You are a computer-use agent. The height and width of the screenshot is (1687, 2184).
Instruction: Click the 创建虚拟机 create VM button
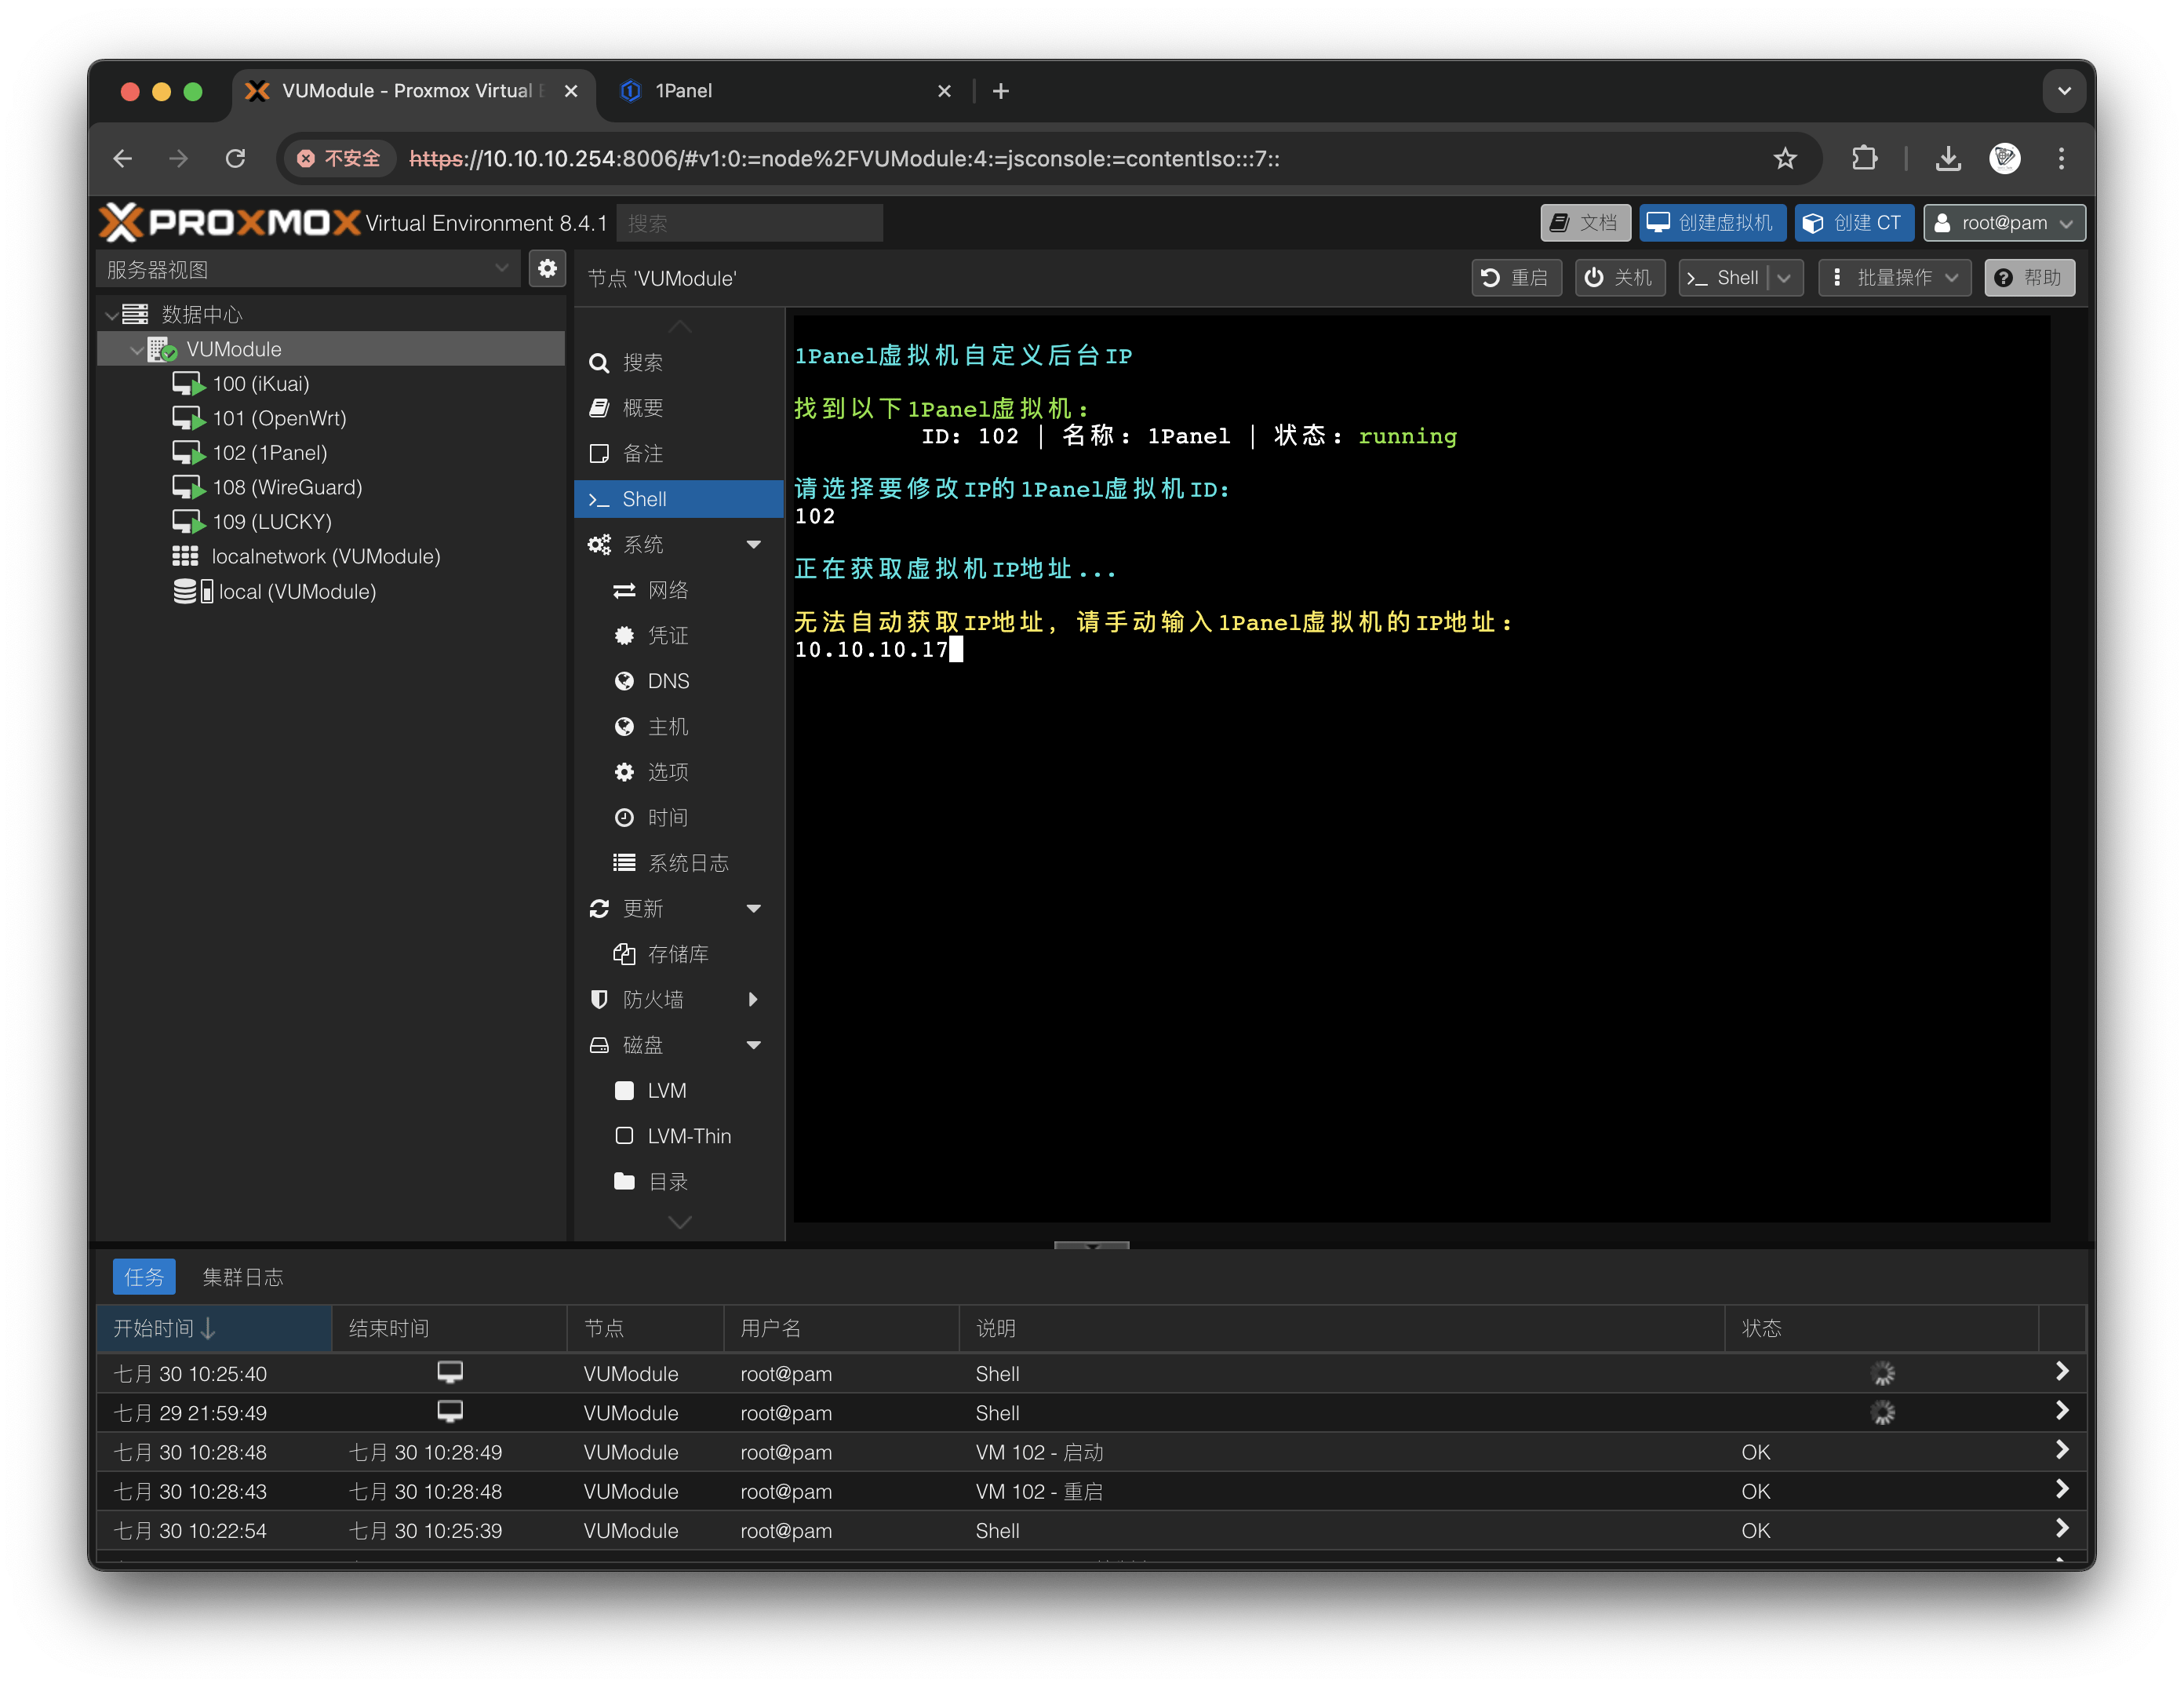click(1711, 223)
